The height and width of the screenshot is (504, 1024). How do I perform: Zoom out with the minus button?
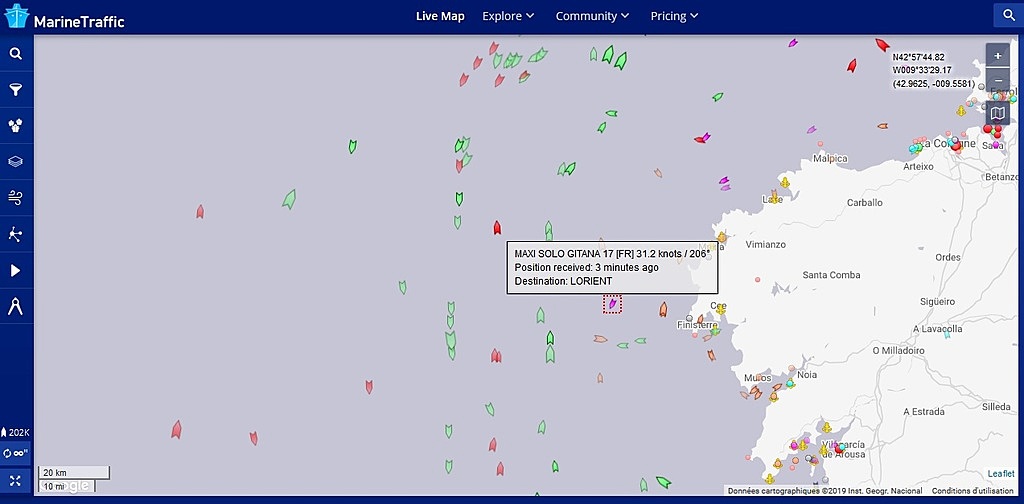tap(997, 80)
